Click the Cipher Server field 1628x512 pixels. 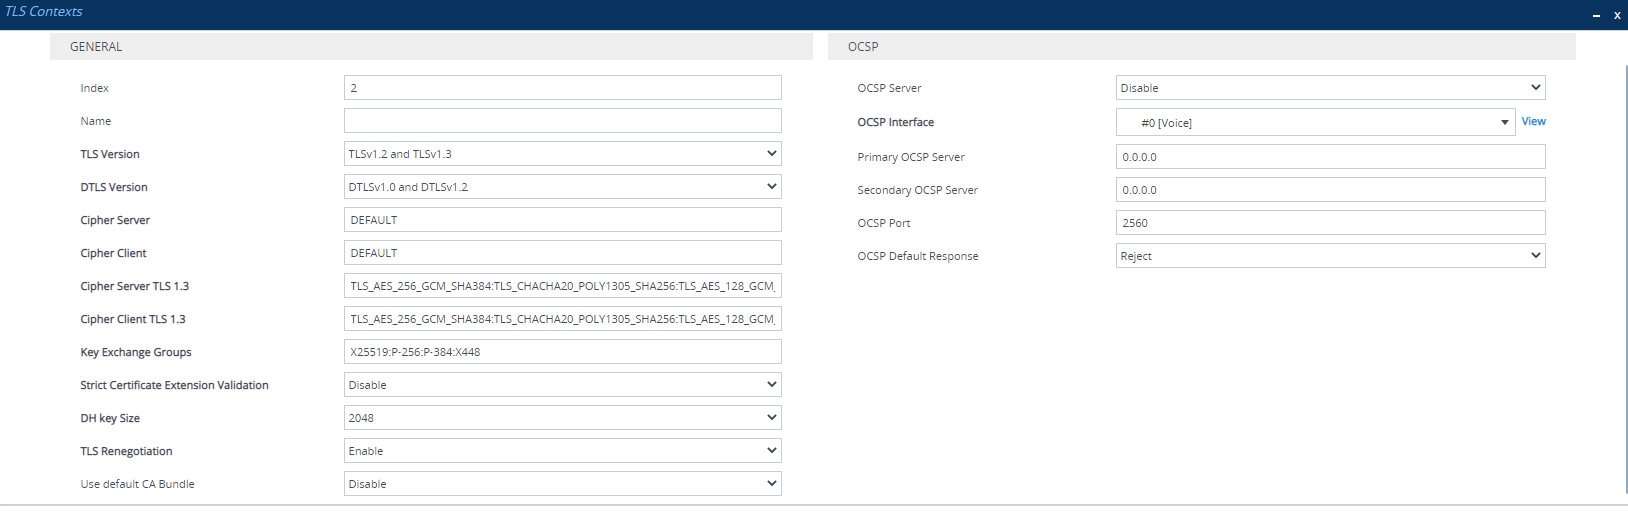pos(562,220)
